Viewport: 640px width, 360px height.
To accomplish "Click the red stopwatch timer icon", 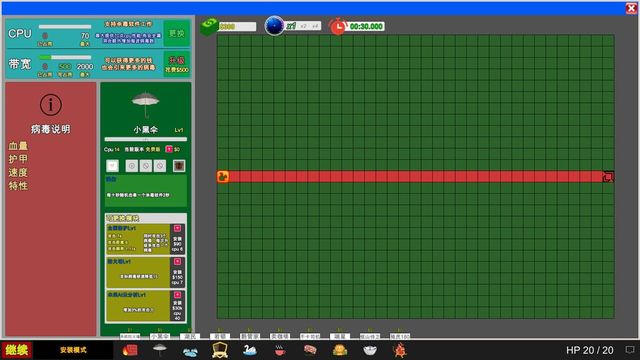I will tap(338, 27).
